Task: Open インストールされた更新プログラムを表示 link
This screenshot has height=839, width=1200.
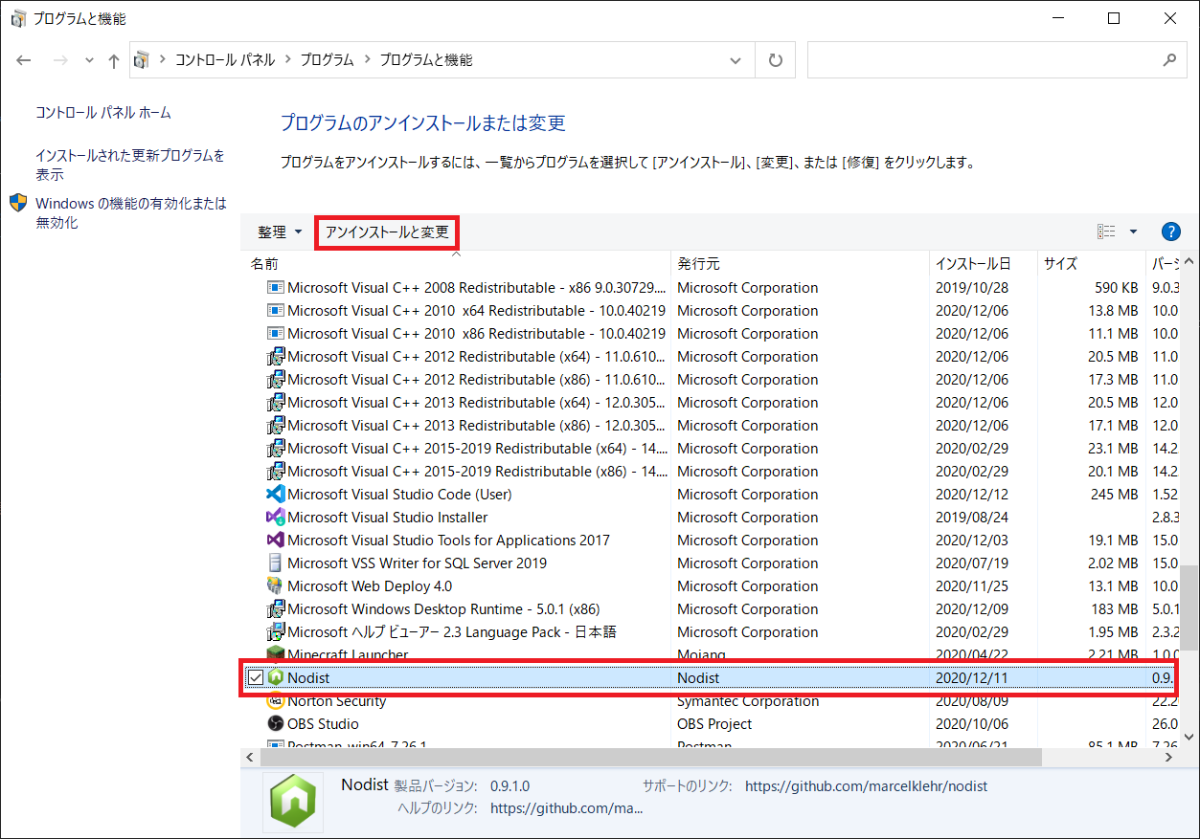Action: pos(130,165)
